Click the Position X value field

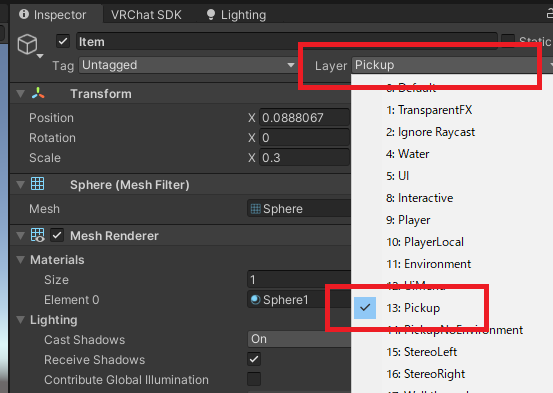pos(305,117)
